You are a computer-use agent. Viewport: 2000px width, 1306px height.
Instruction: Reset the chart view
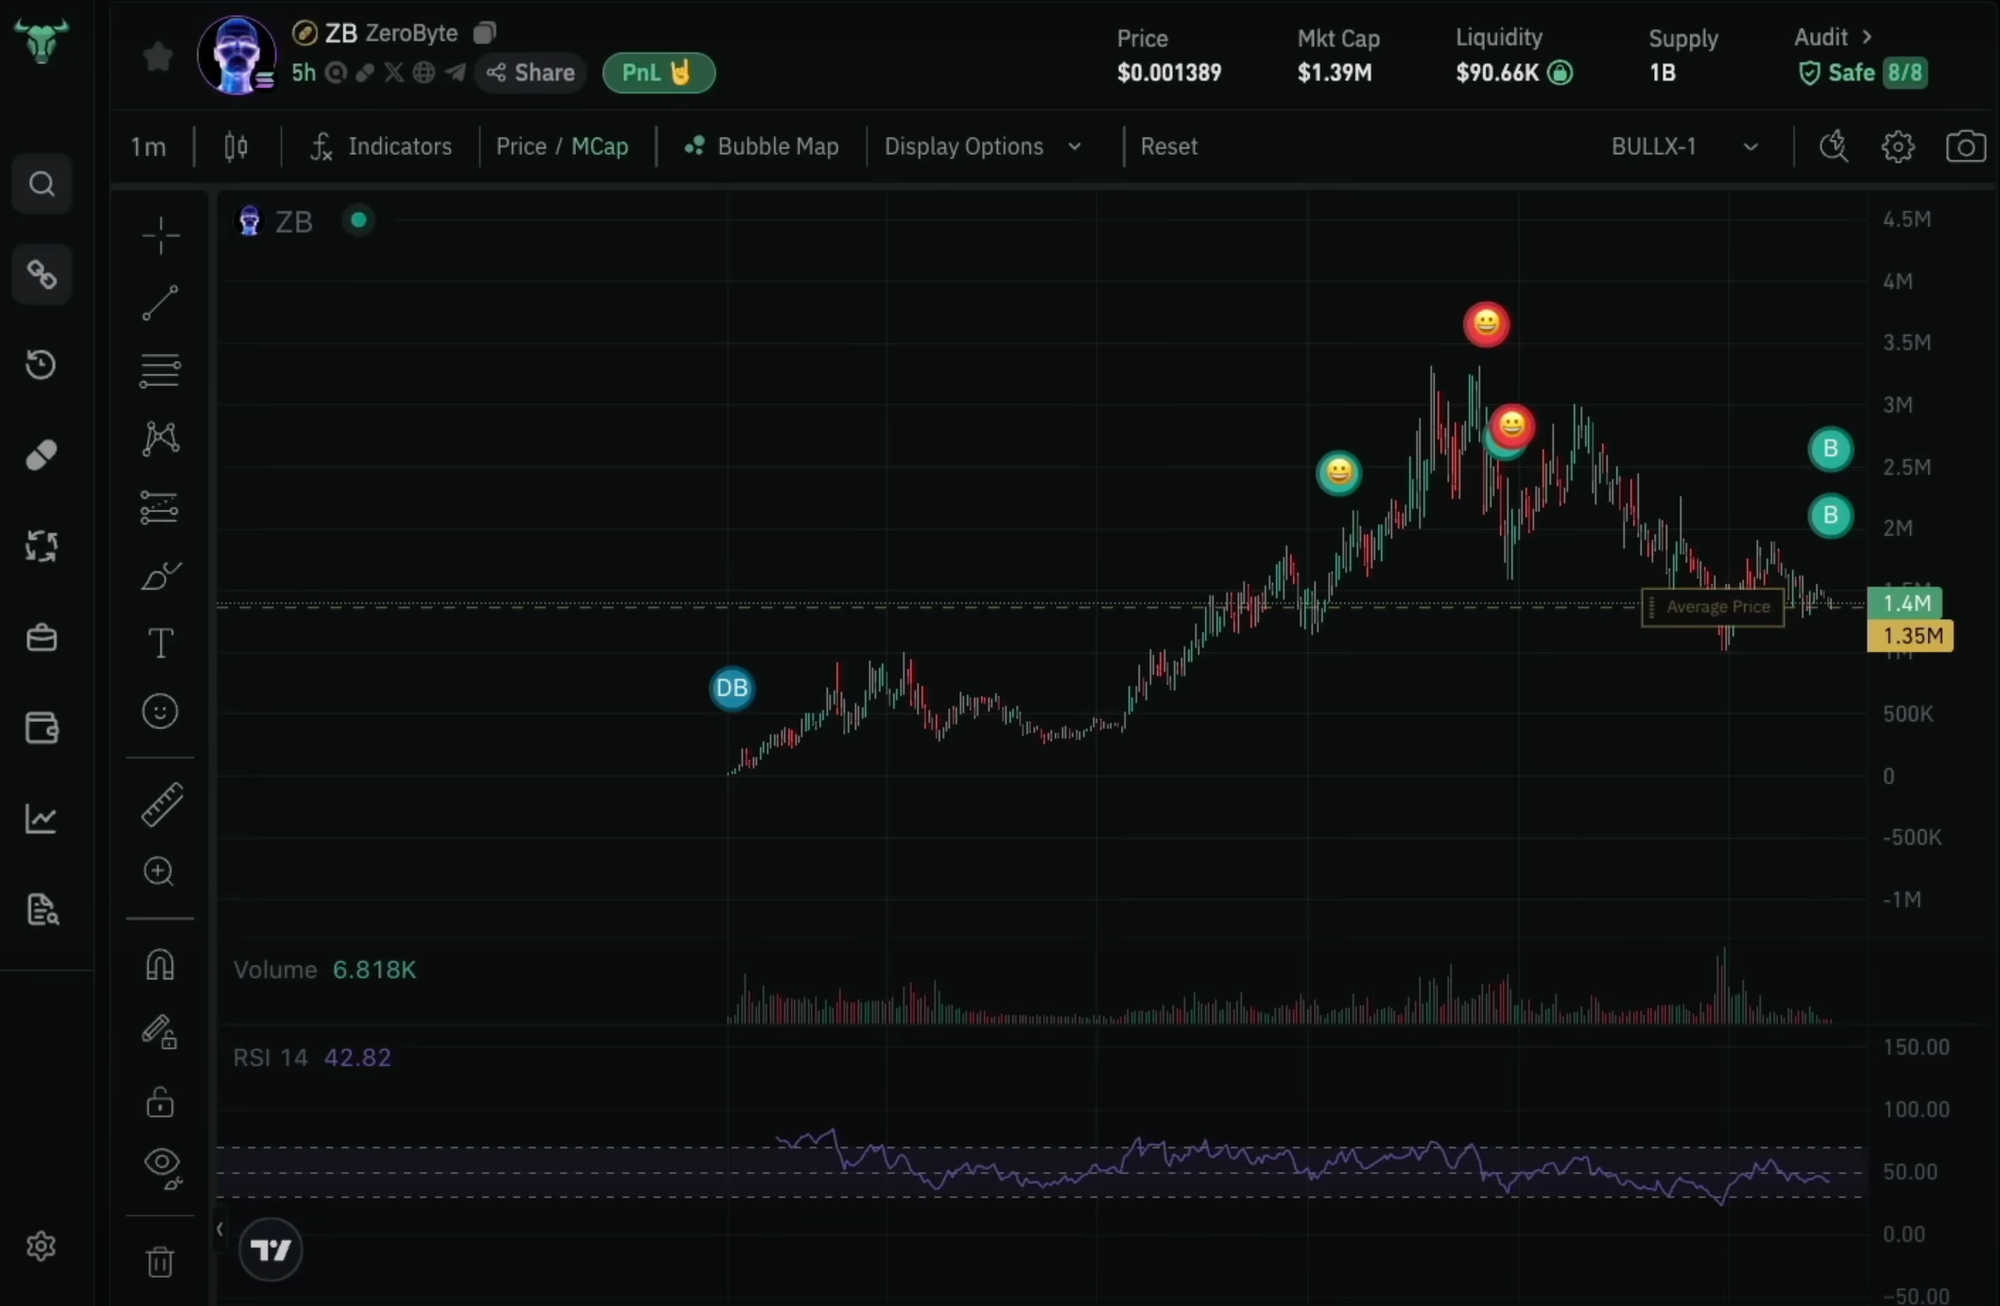click(1169, 146)
